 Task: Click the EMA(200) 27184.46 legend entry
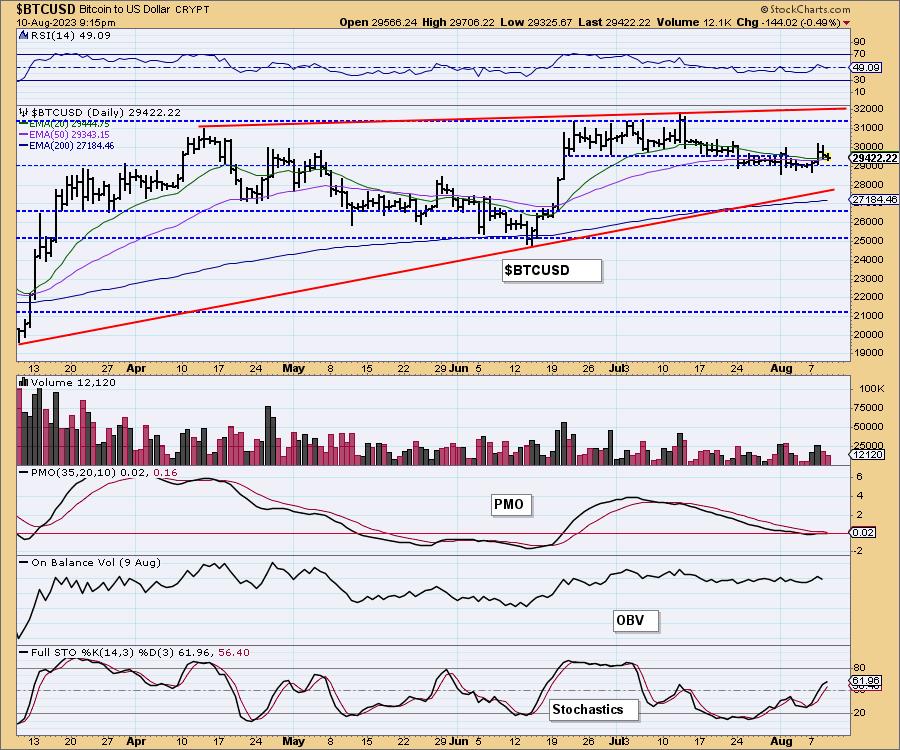(67, 146)
